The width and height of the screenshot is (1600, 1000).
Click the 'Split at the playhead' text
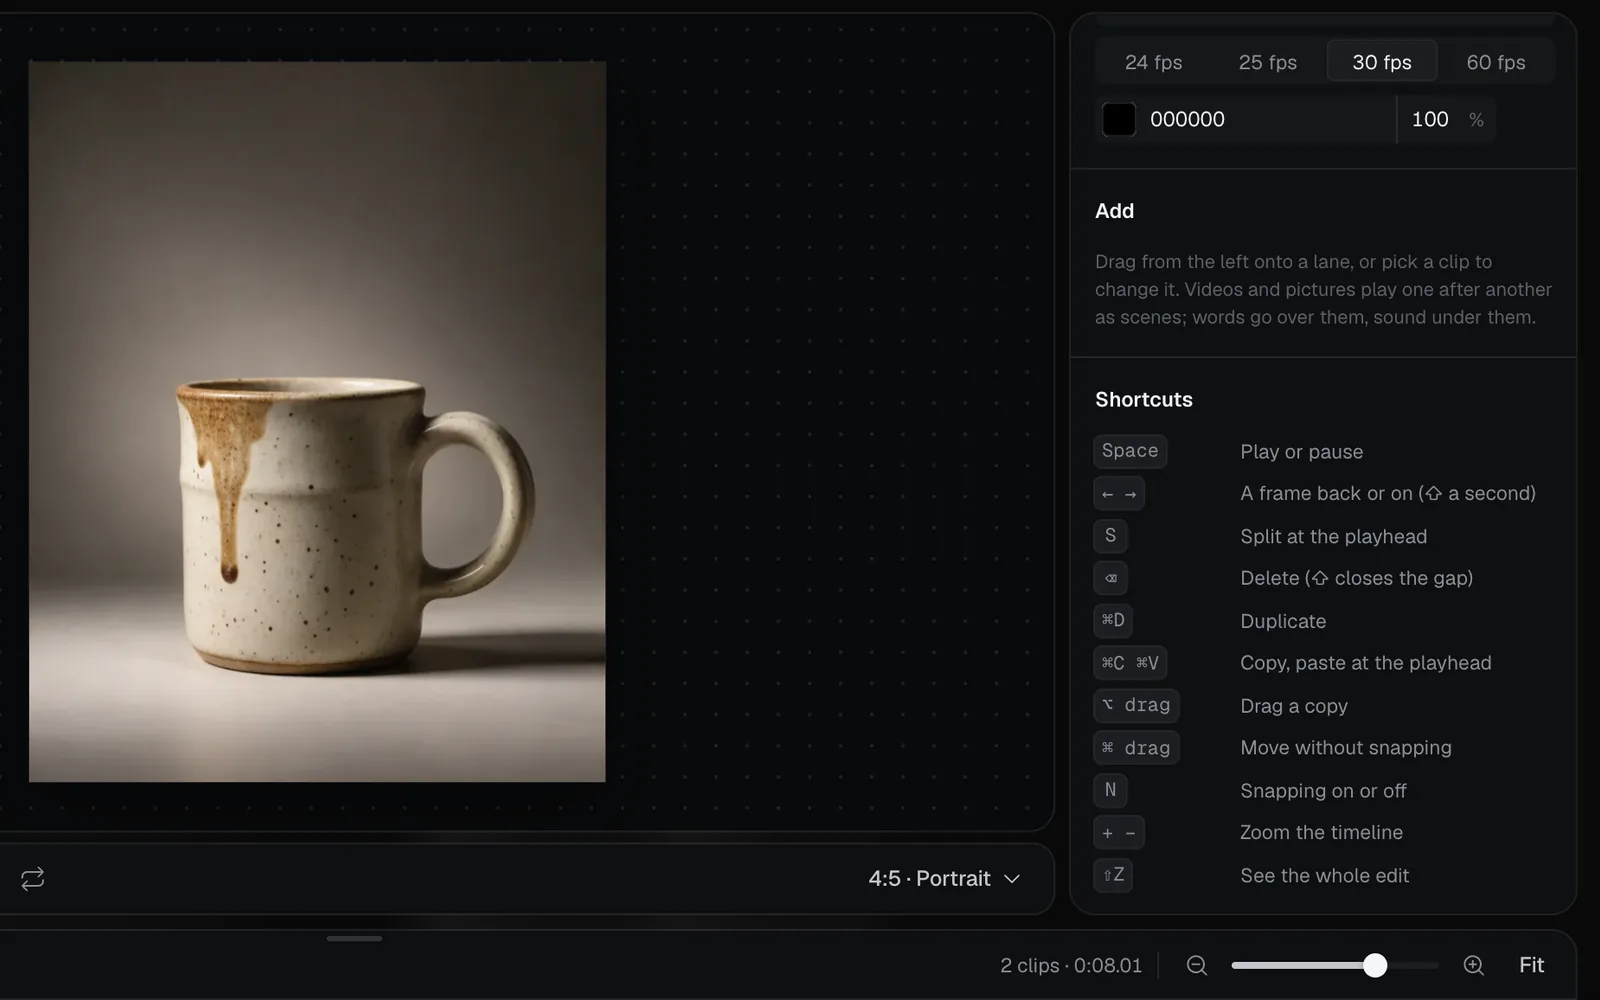(1333, 536)
